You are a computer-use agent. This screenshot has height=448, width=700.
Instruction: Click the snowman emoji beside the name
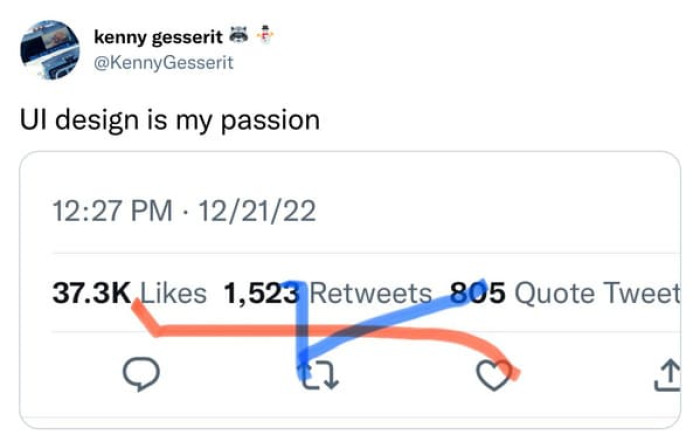pos(265,36)
